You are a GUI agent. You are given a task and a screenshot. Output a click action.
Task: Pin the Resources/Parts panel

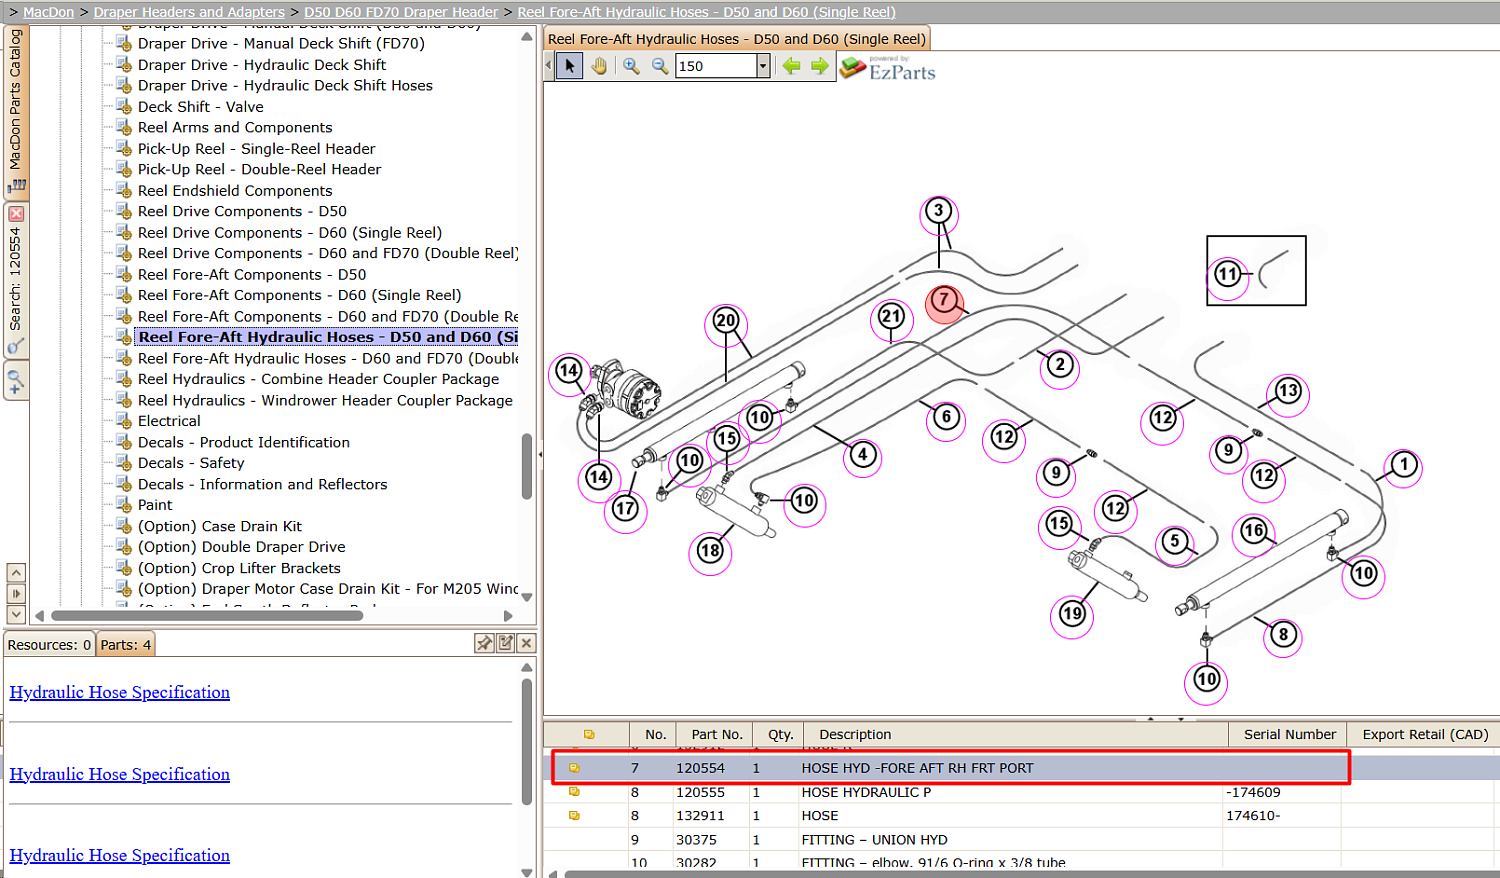coord(484,643)
